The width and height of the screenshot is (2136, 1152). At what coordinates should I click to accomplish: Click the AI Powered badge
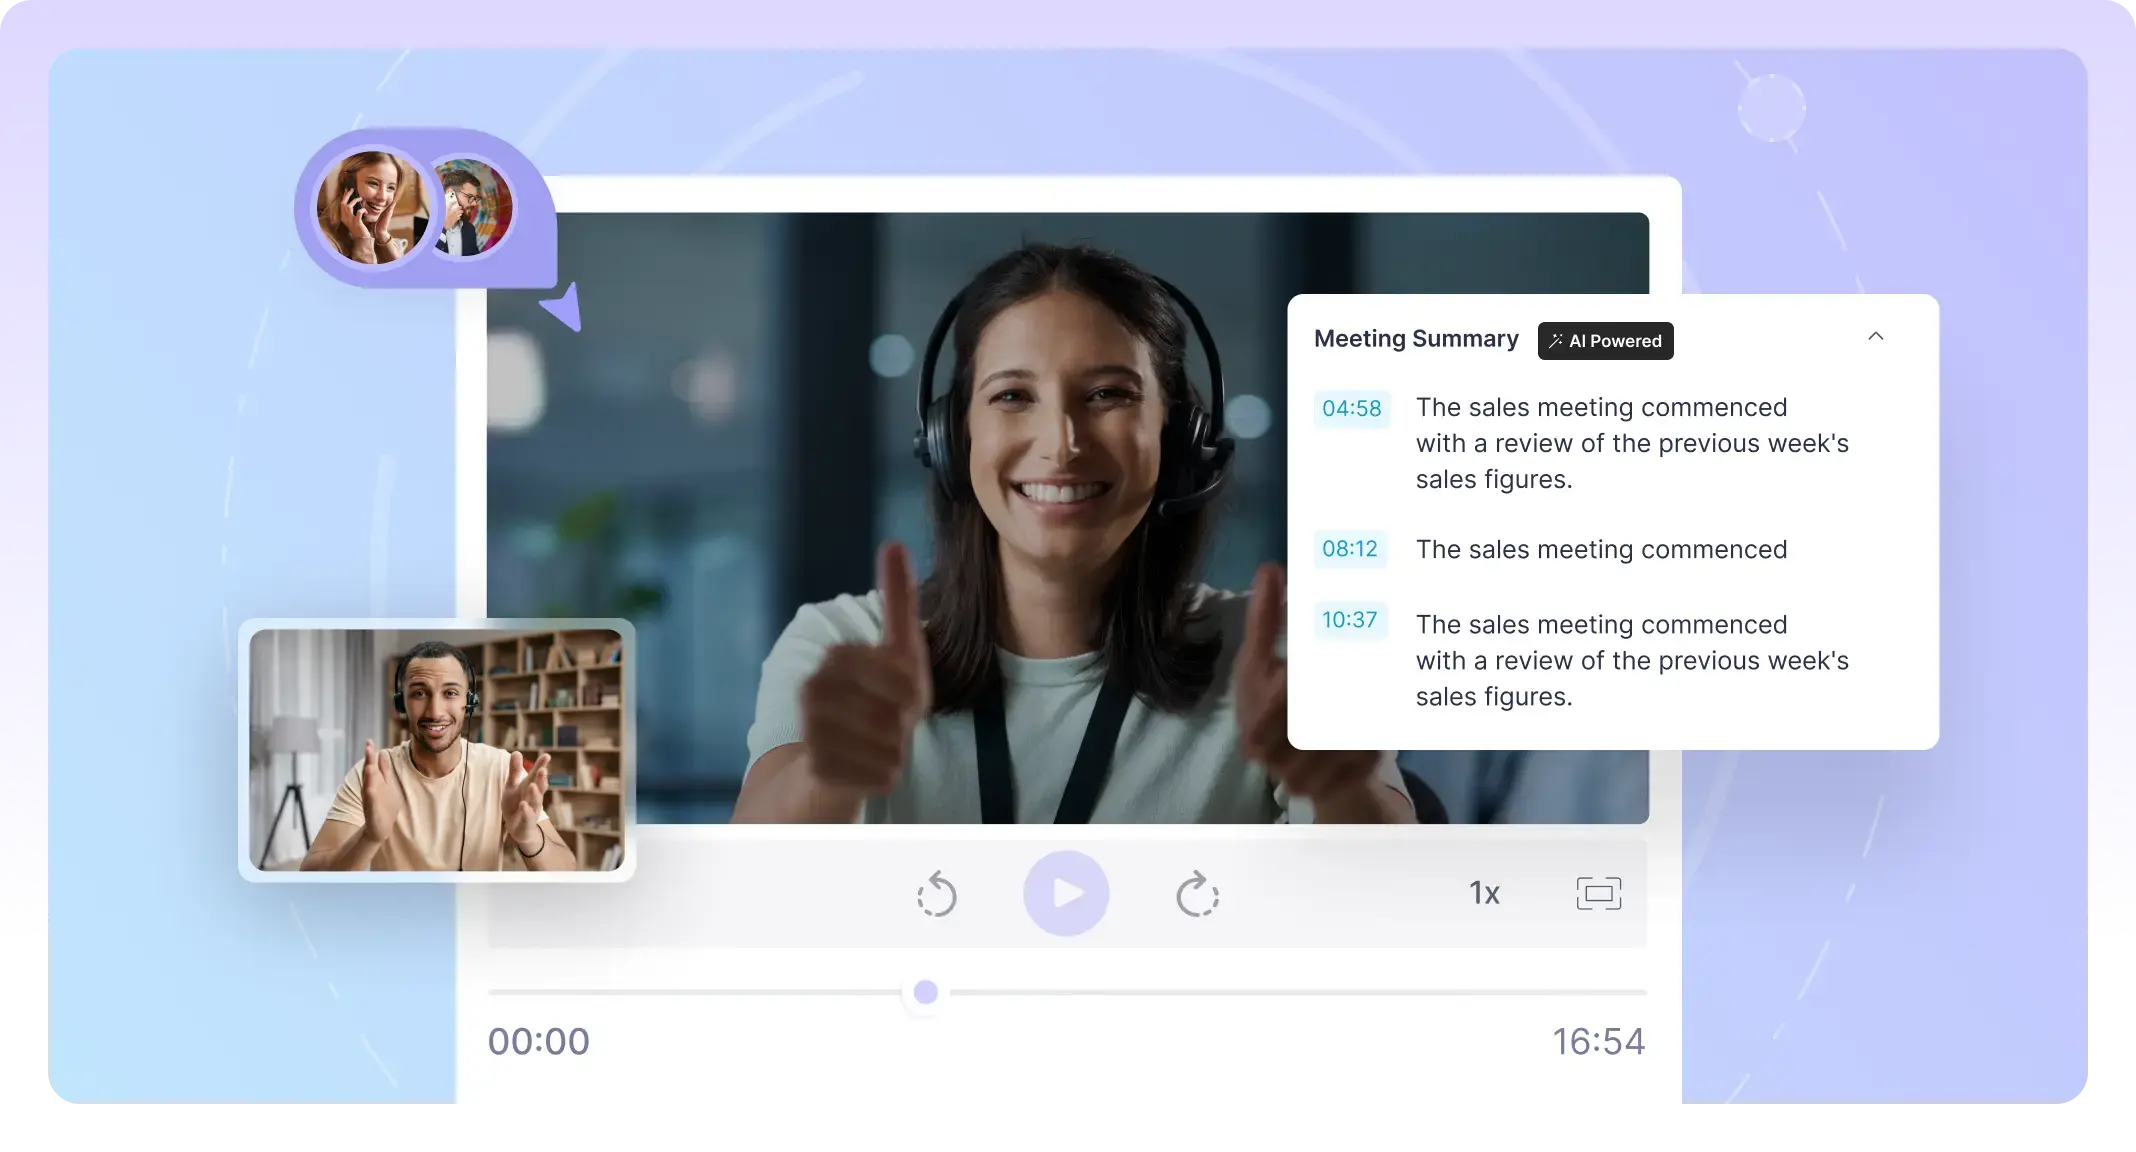[x=1605, y=341]
